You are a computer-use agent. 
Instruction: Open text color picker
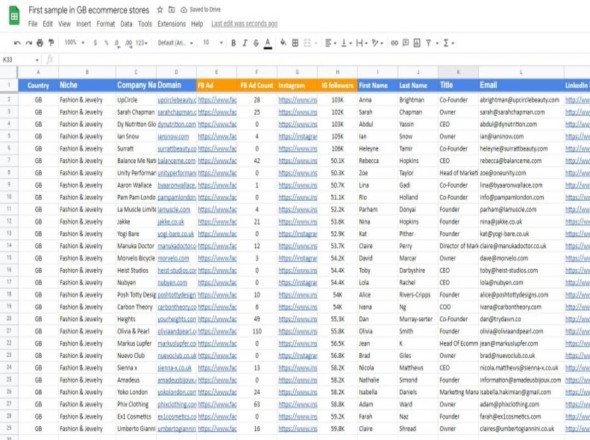tap(268, 43)
